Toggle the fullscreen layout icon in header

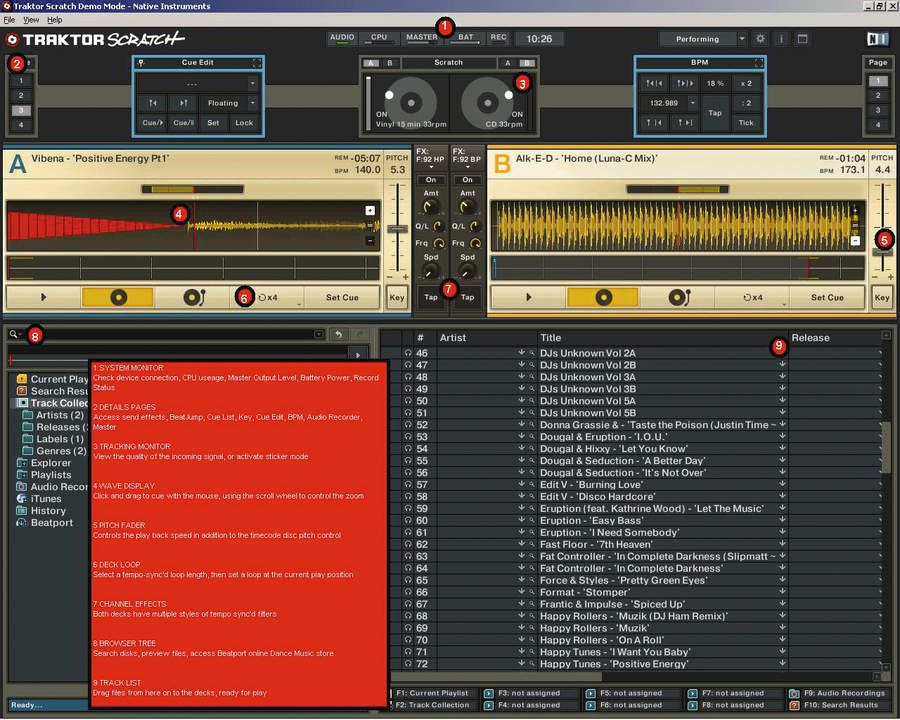point(802,39)
